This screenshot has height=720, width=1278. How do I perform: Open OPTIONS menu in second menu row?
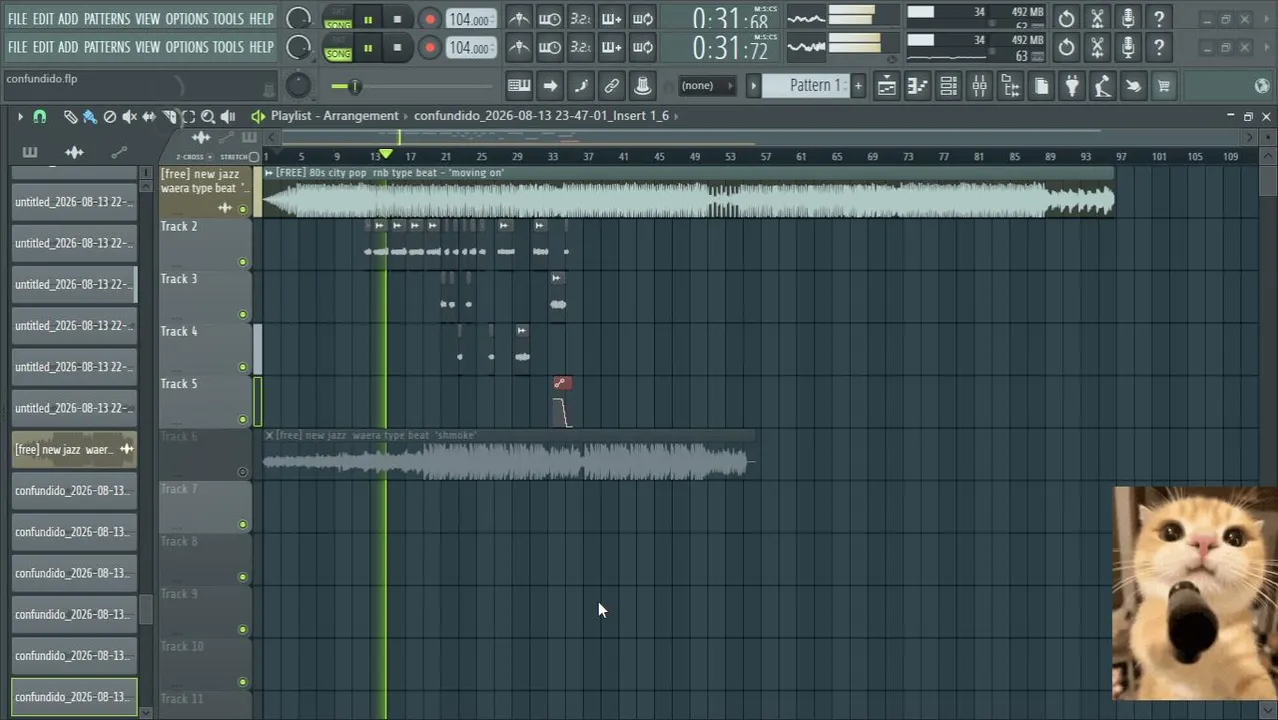tap(187, 47)
